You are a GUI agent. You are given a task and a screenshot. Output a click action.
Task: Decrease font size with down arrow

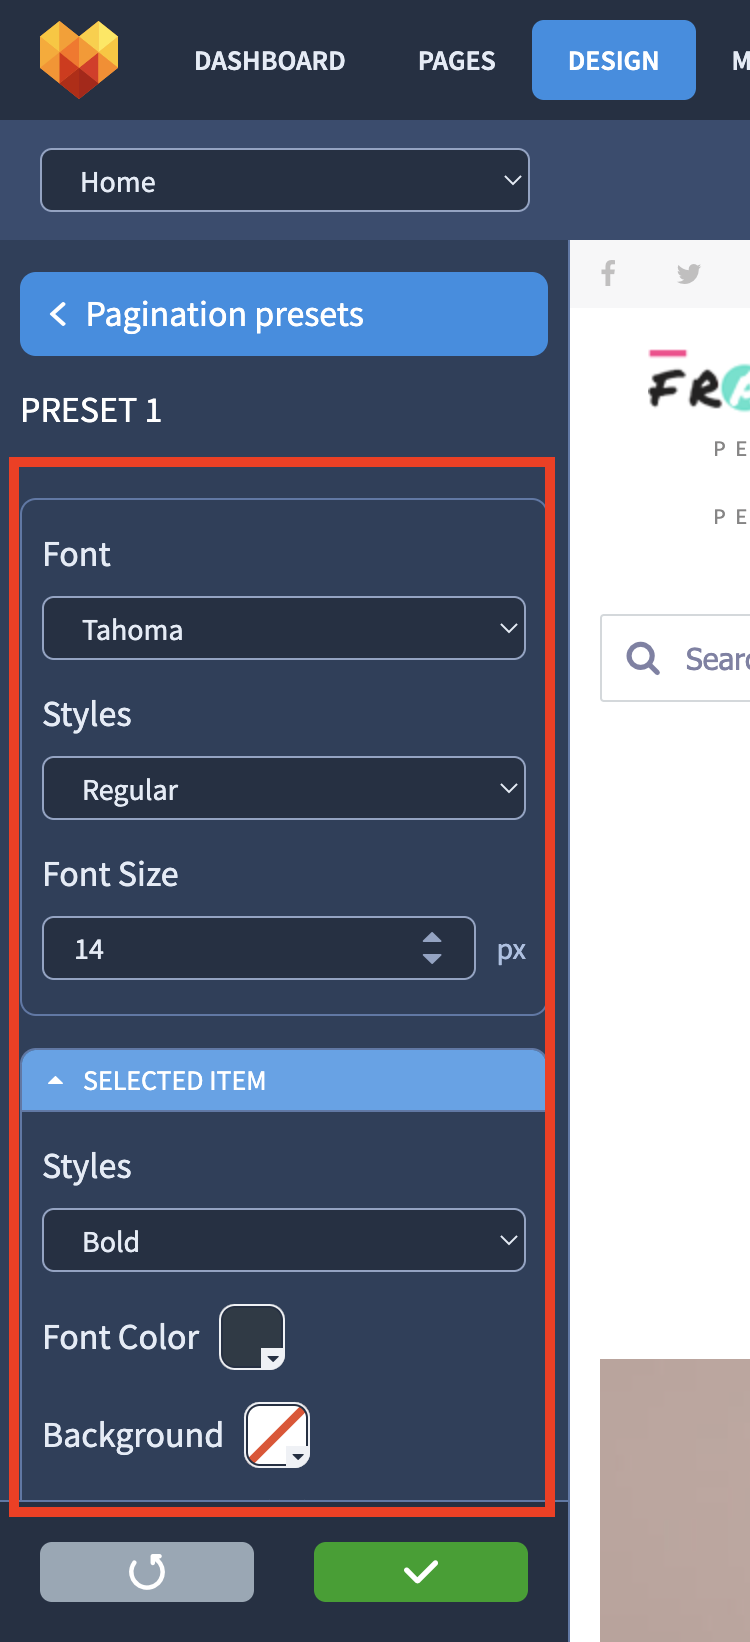(x=432, y=959)
